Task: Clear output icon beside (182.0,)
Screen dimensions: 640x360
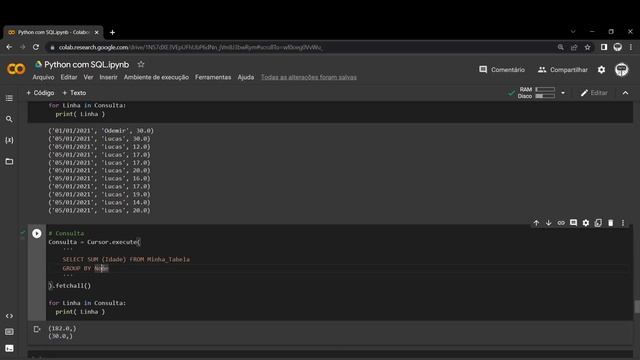Action: pos(37,329)
